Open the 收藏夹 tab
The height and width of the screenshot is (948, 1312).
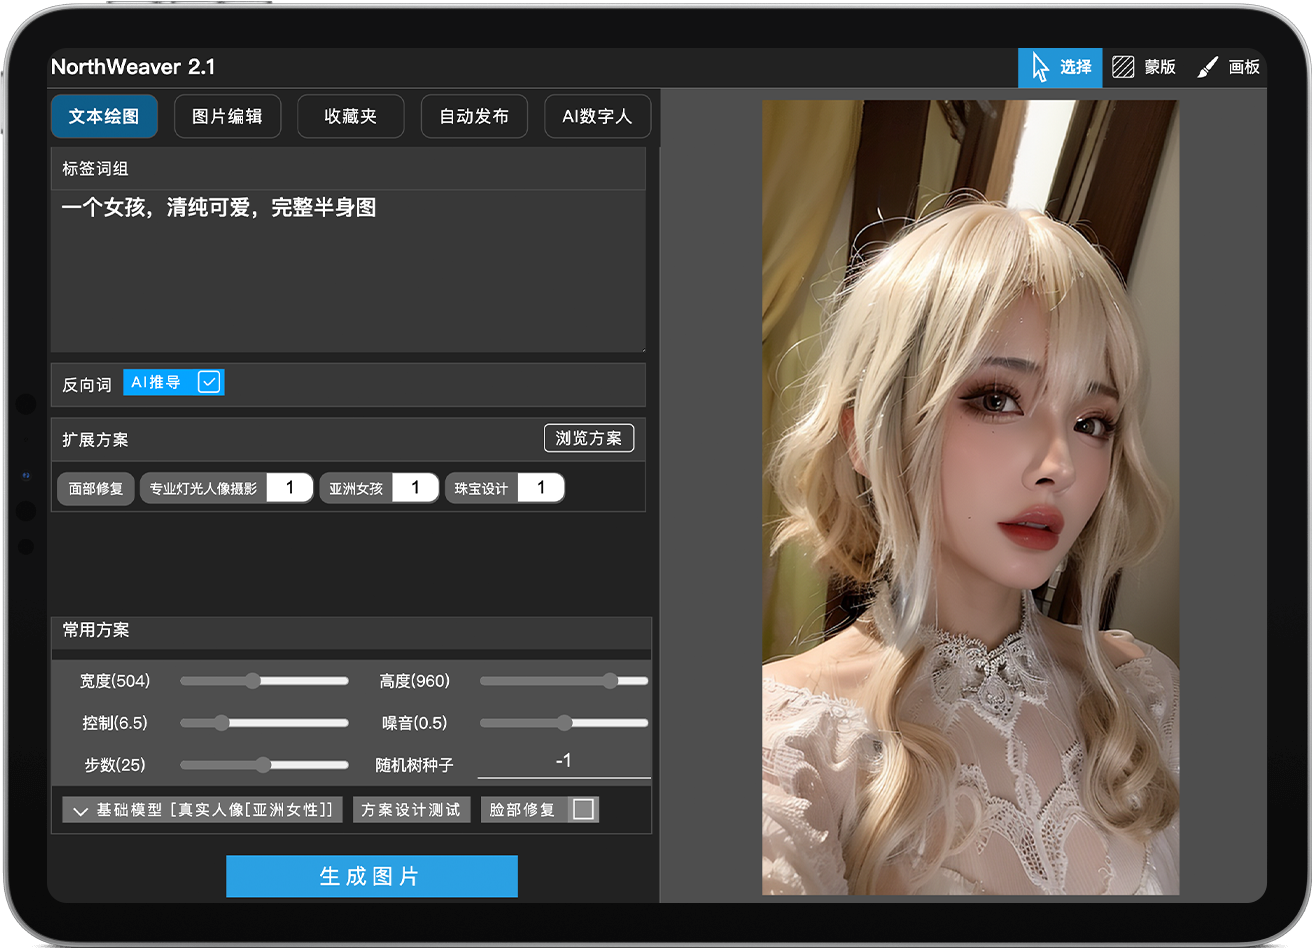[x=350, y=117]
